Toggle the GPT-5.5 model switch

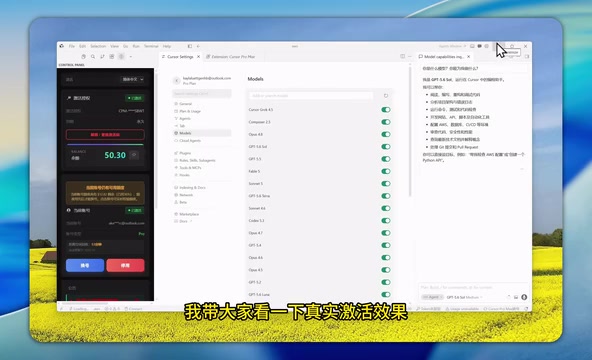(385, 159)
